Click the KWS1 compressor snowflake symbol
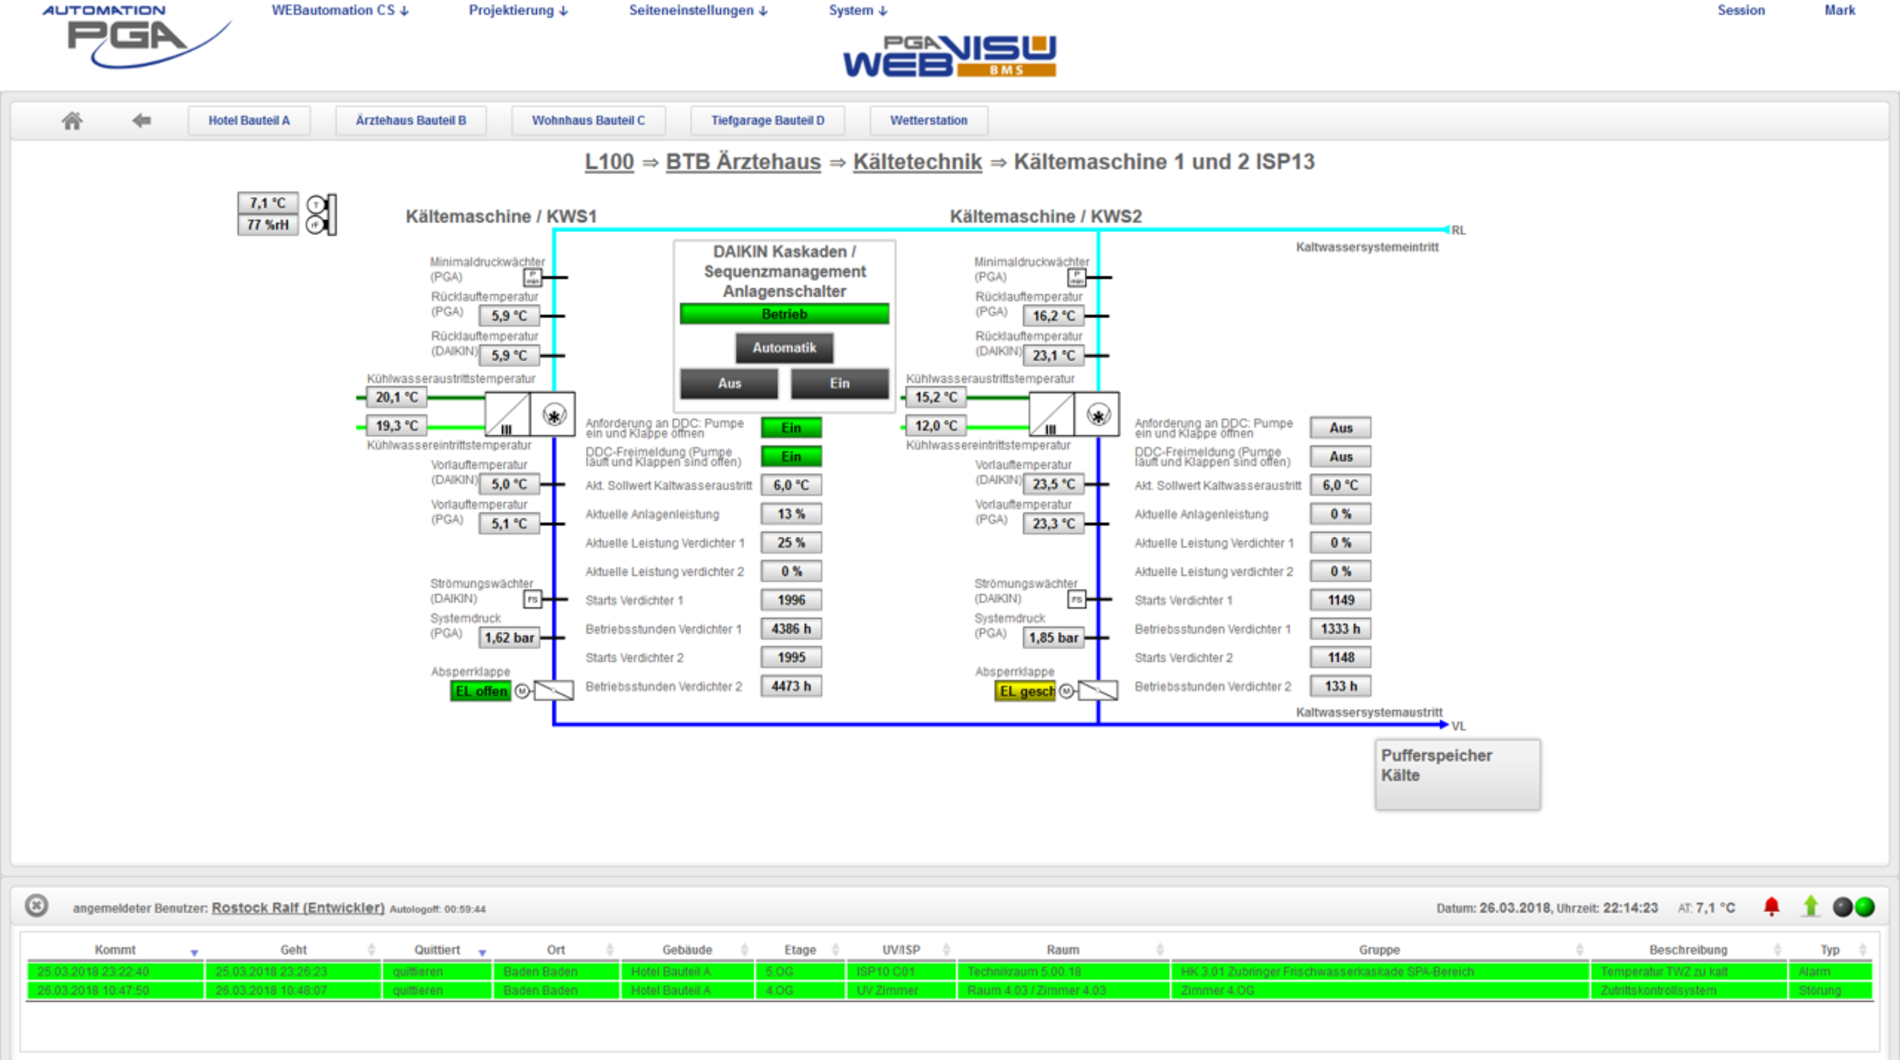 pyautogui.click(x=553, y=415)
